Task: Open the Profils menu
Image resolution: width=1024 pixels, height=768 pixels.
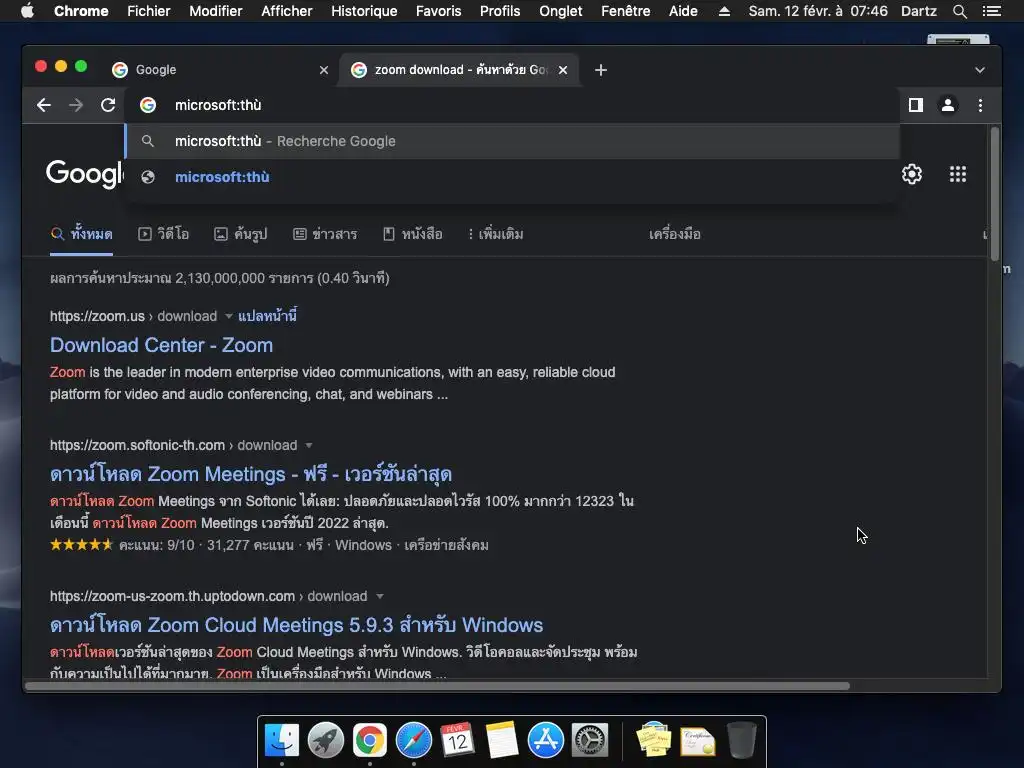Action: pyautogui.click(x=500, y=11)
